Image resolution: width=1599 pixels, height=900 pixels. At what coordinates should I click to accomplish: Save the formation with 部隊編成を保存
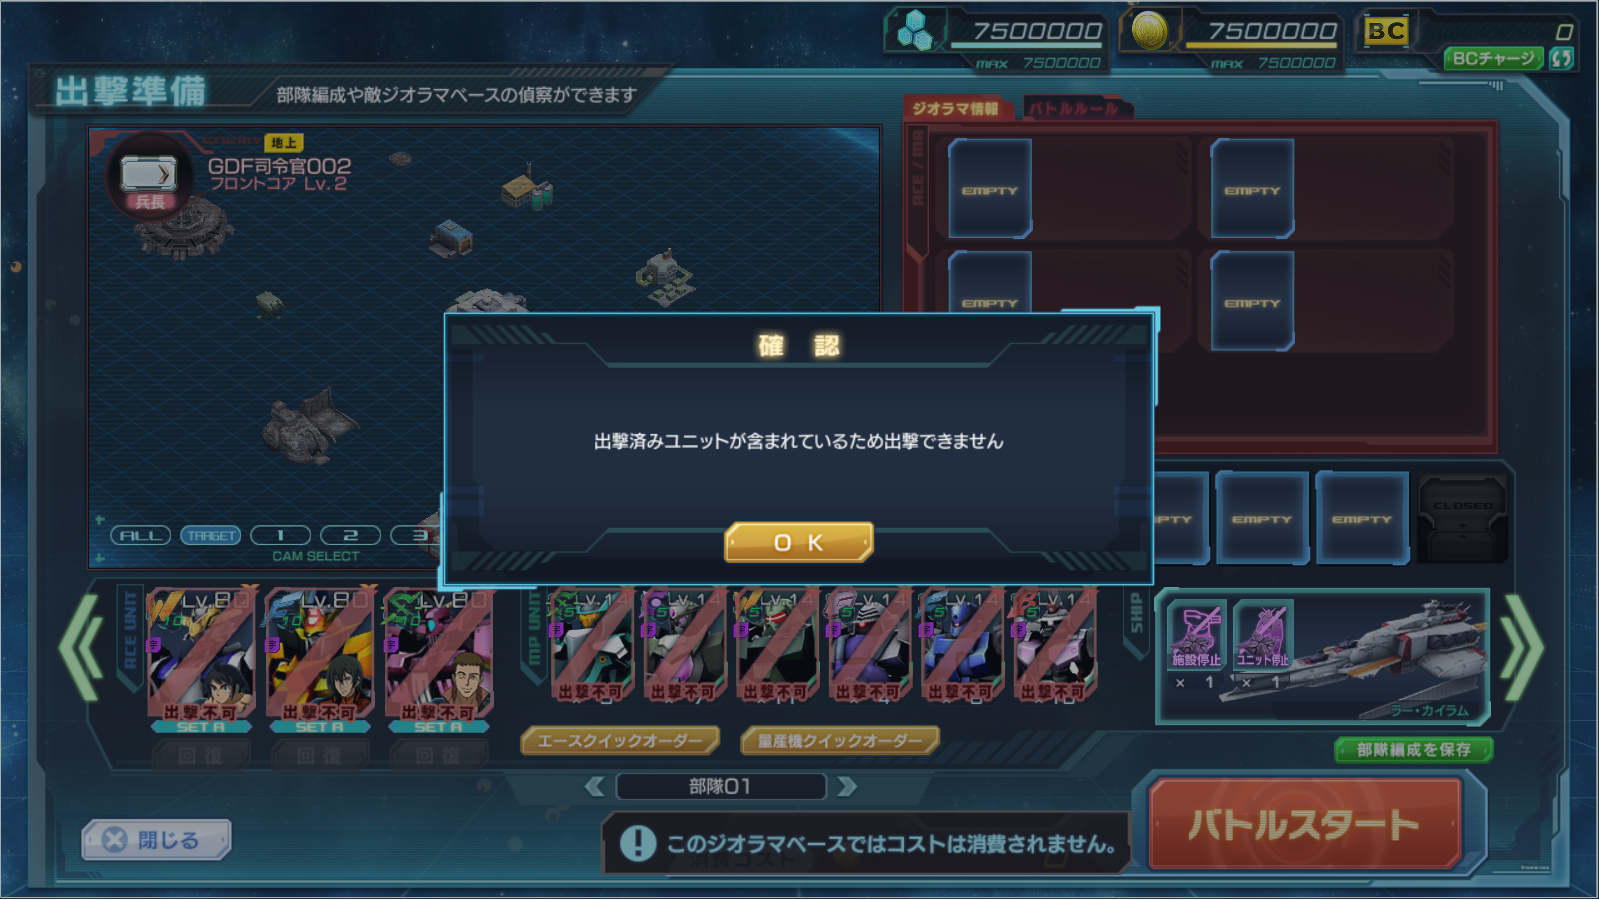[x=1413, y=750]
